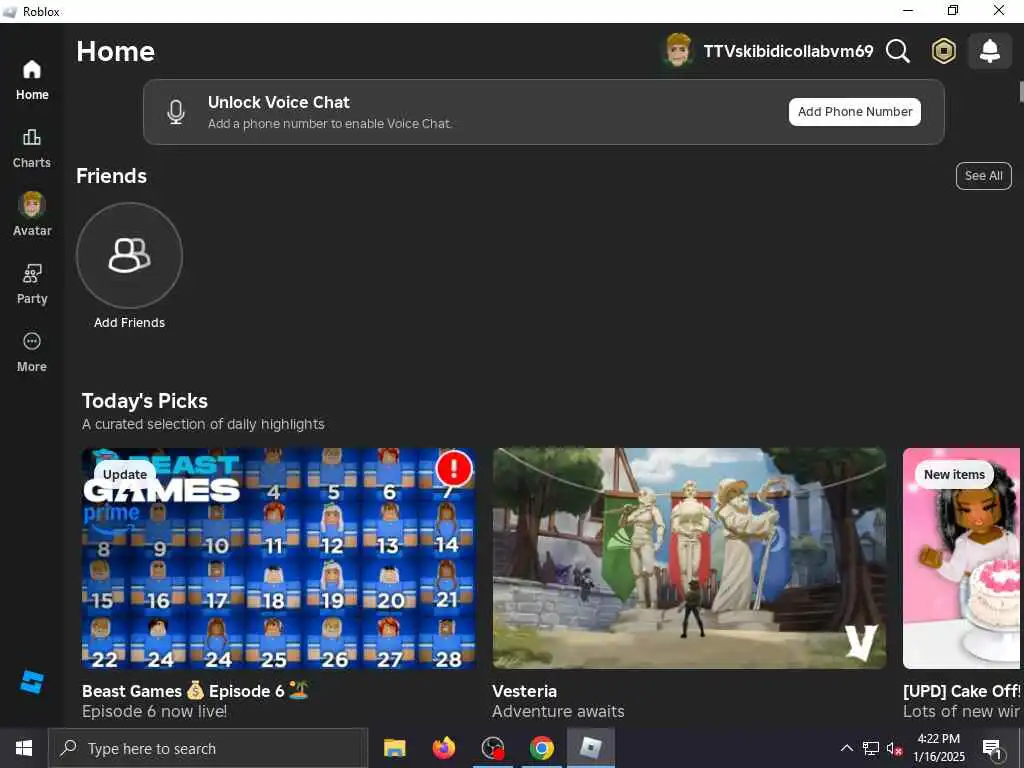Open the Beast Games thumbnail
This screenshot has height=768, width=1024.
click(278, 558)
